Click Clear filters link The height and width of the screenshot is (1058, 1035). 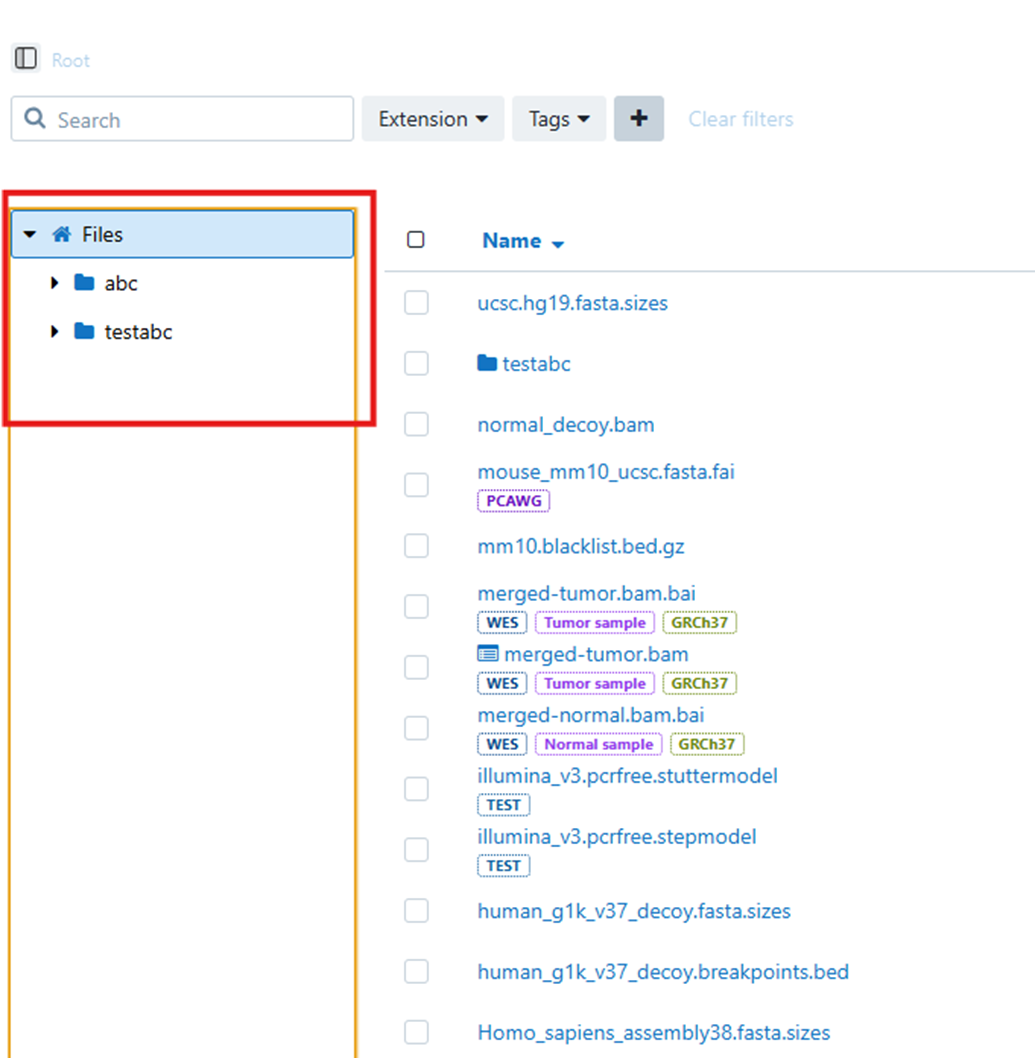pyautogui.click(x=740, y=119)
